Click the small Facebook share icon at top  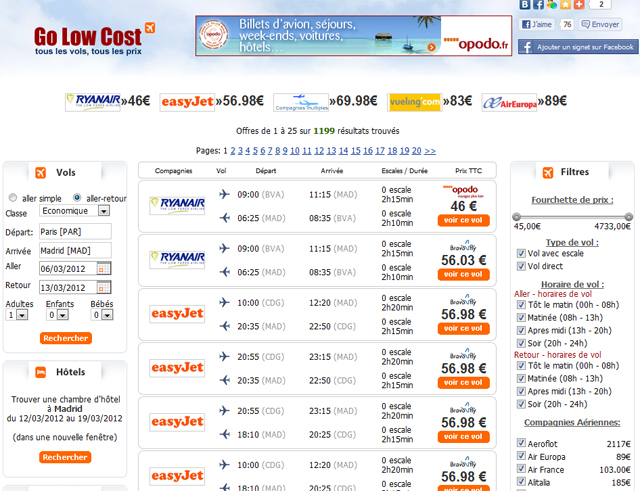538,4
